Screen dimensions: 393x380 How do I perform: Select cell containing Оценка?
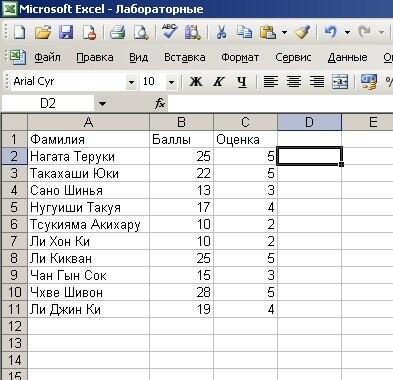pos(245,139)
